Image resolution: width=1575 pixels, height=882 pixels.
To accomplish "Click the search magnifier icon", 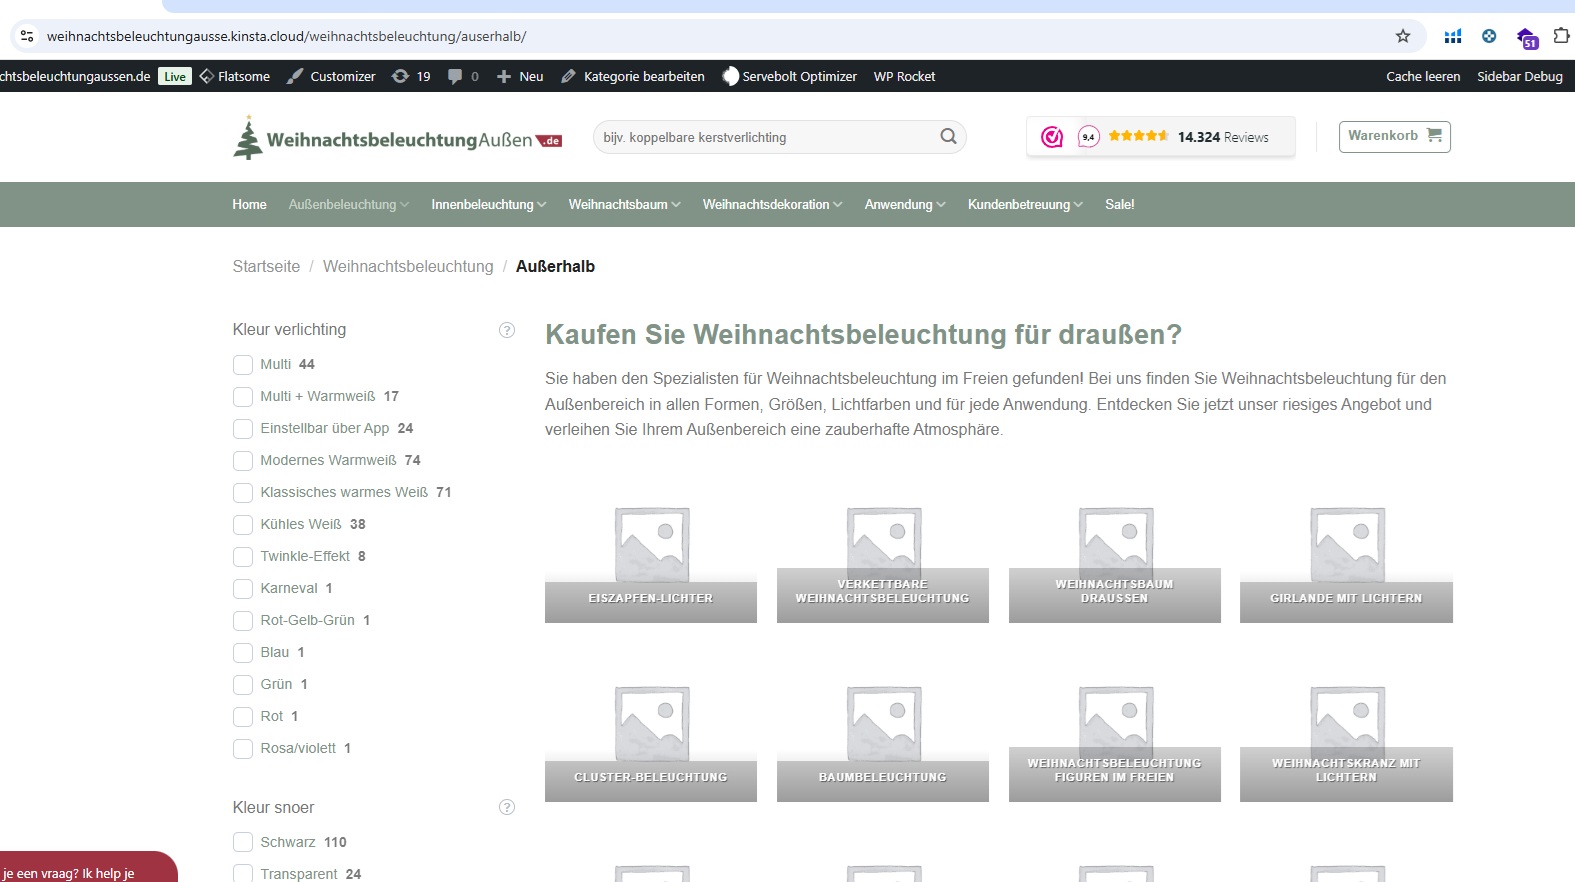I will (x=948, y=137).
